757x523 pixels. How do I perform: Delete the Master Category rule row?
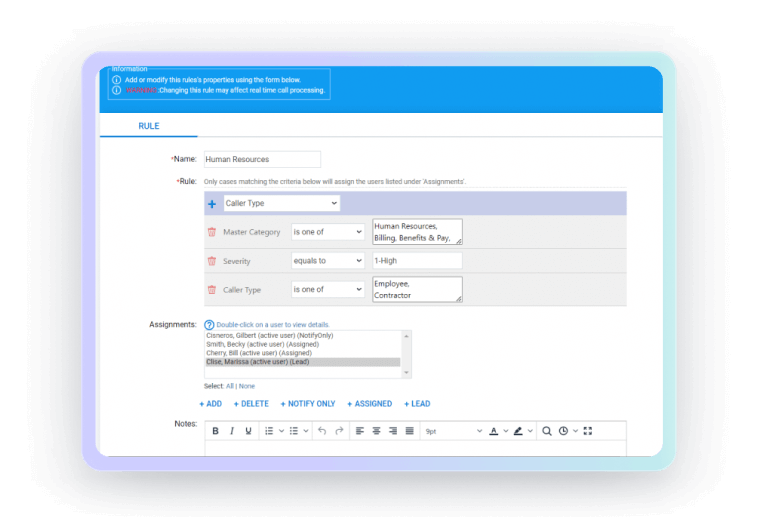[x=211, y=232]
